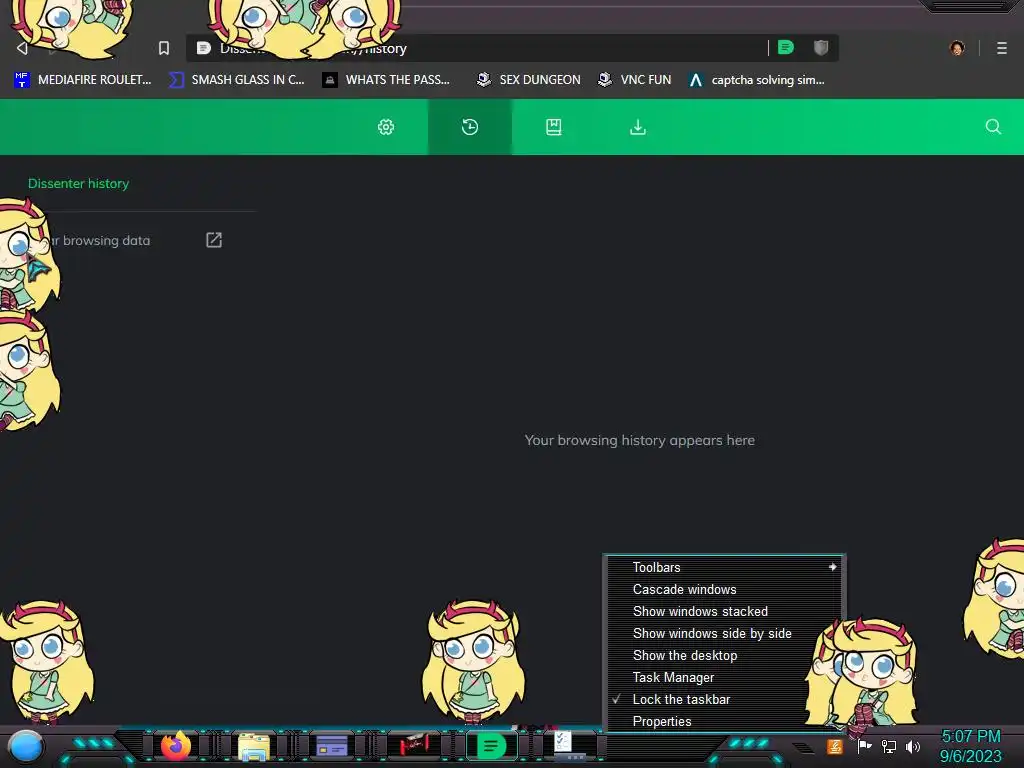Click external-link icon beside browsing data
1024x768 pixels.
[214, 240]
